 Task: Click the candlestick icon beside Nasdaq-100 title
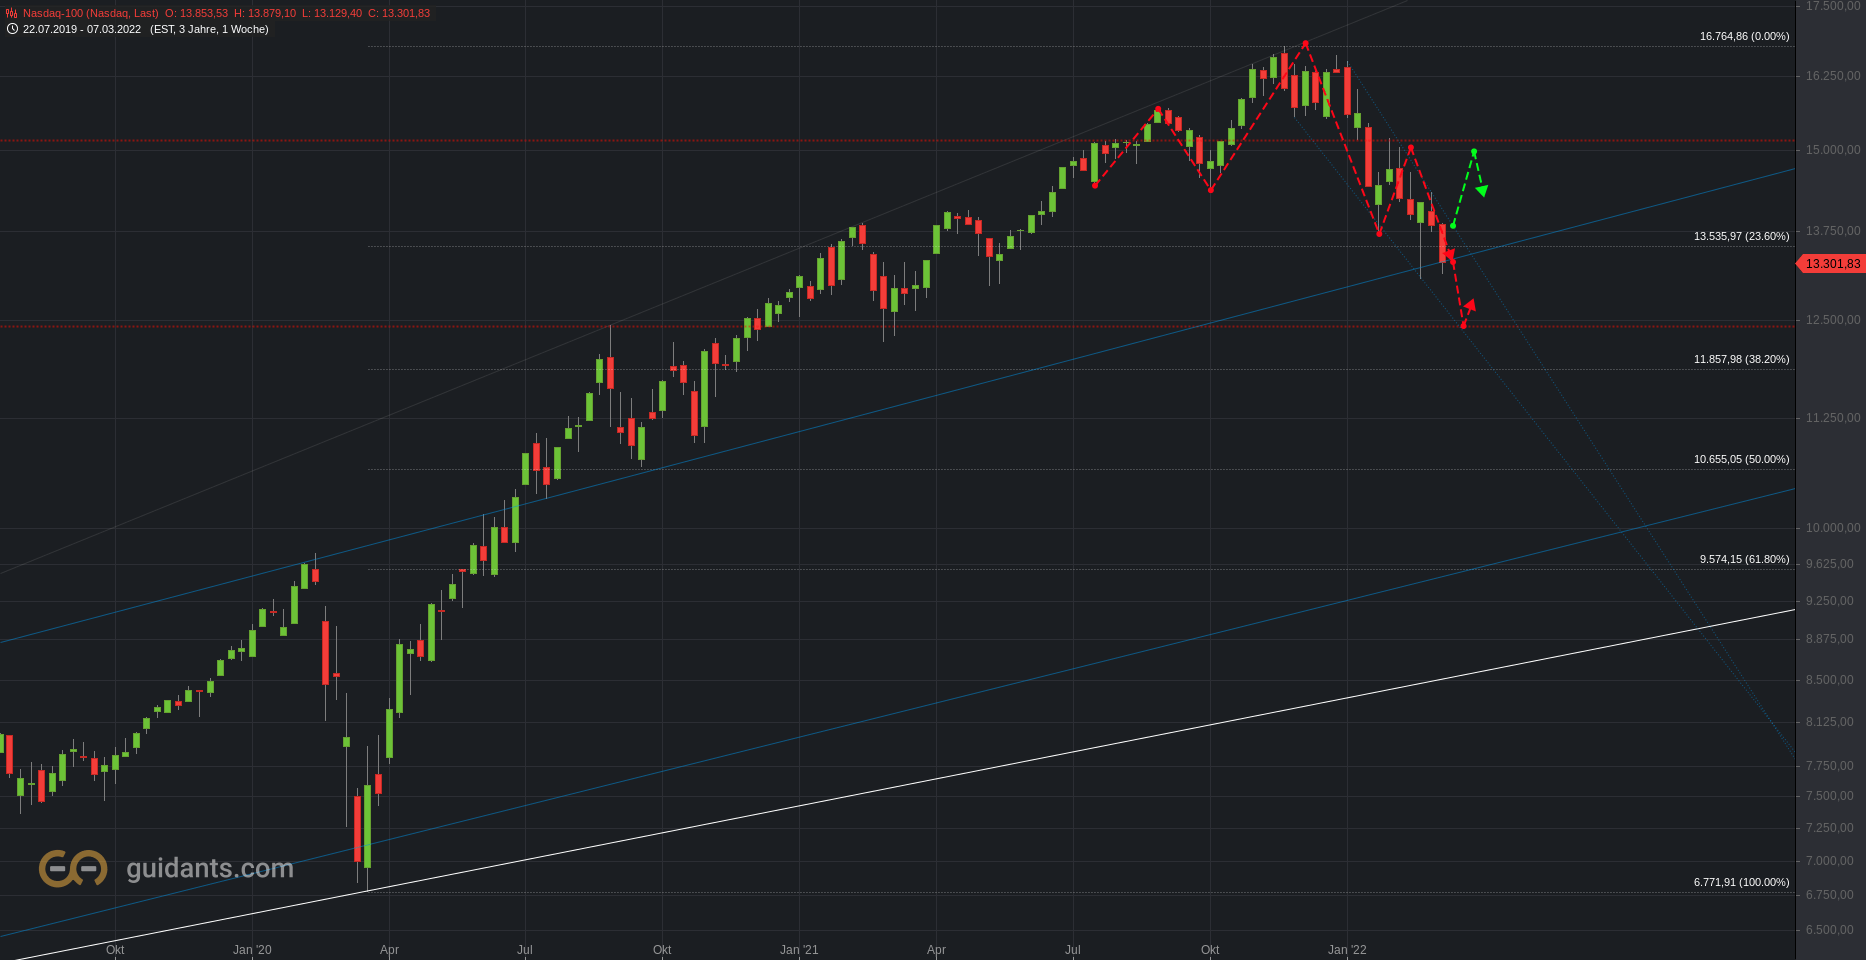pyautogui.click(x=11, y=13)
